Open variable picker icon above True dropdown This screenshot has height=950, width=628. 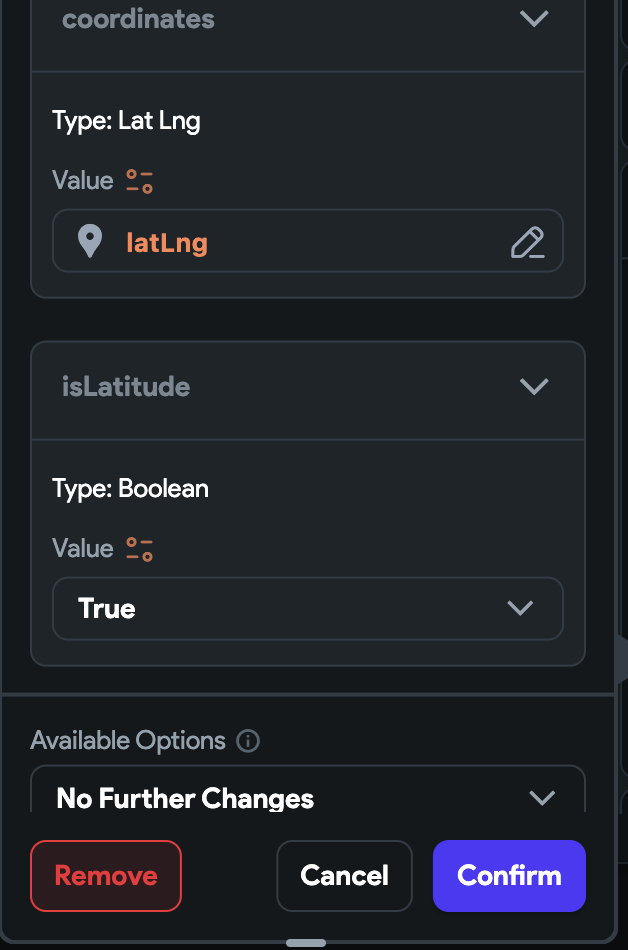point(139,549)
